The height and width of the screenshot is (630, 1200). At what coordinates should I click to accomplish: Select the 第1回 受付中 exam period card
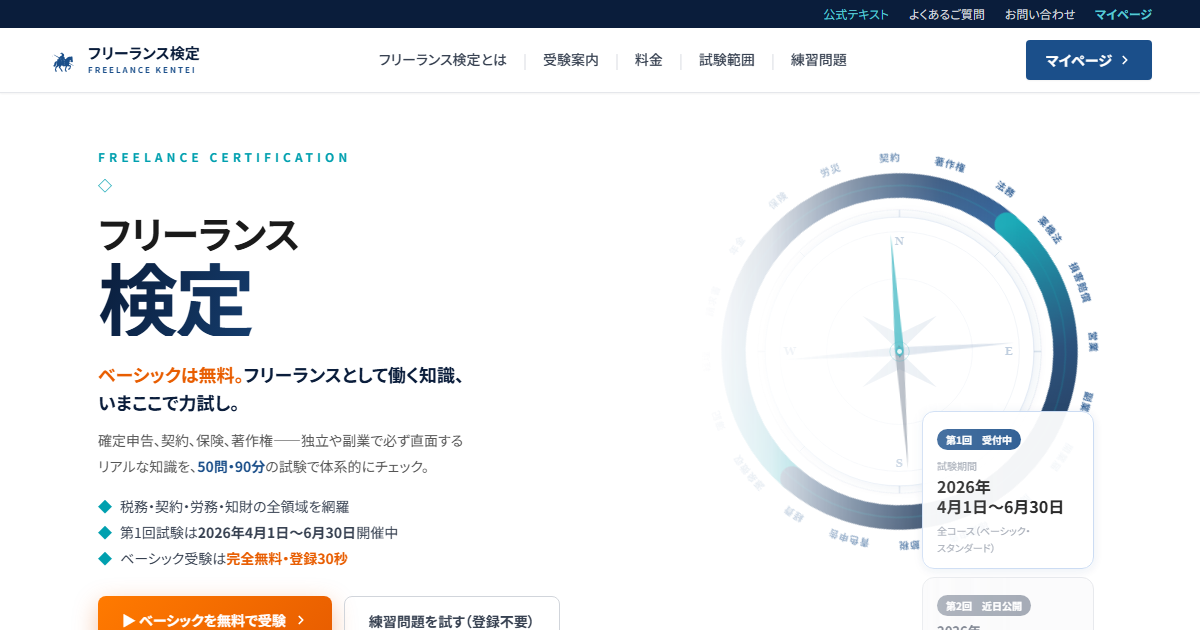pyautogui.click(x=1008, y=490)
